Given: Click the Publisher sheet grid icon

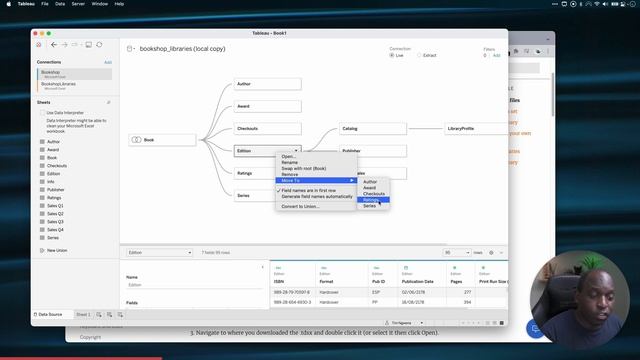Looking at the screenshot, I should (42, 190).
